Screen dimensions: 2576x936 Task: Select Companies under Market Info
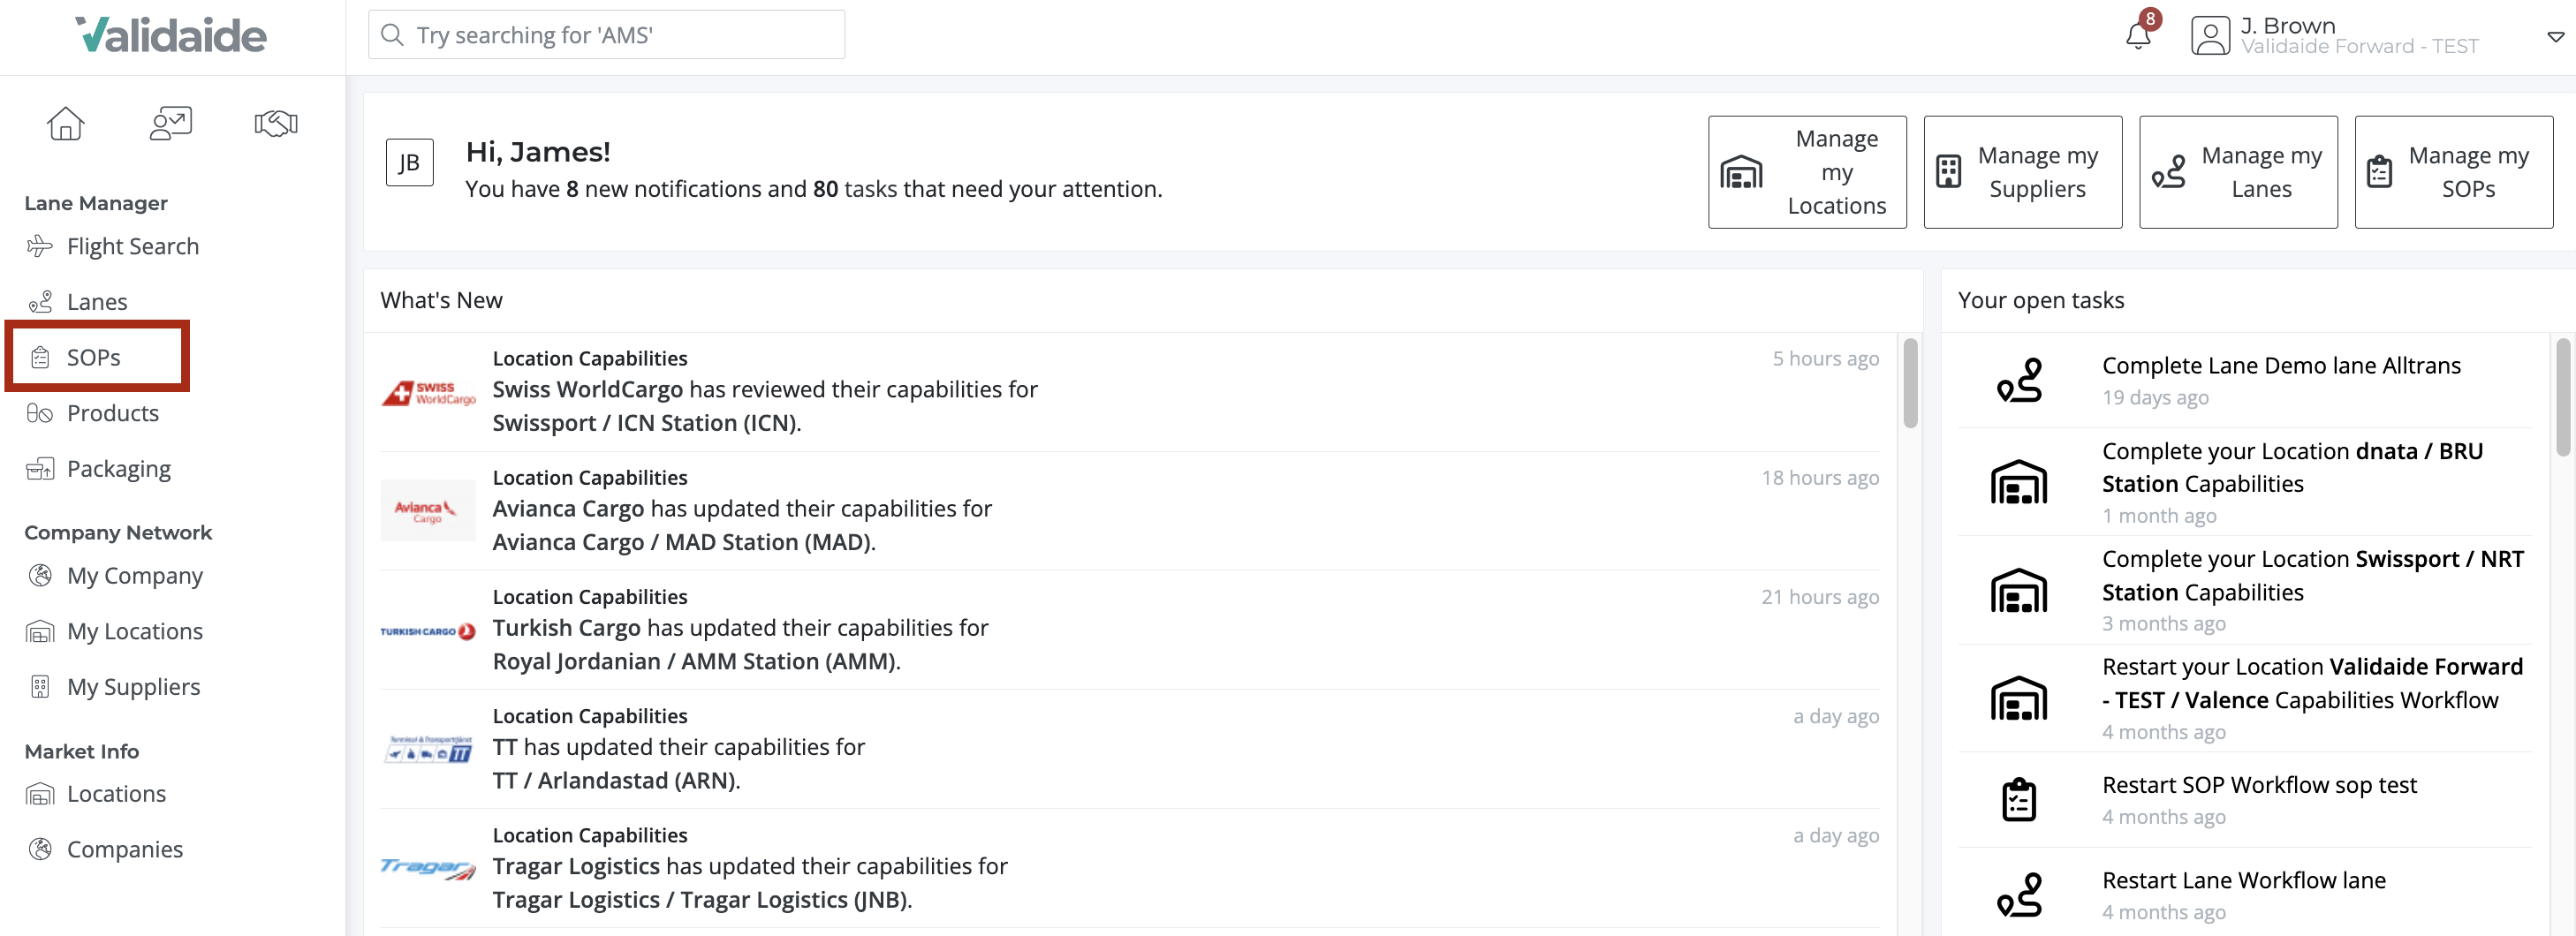pyautogui.click(x=124, y=849)
